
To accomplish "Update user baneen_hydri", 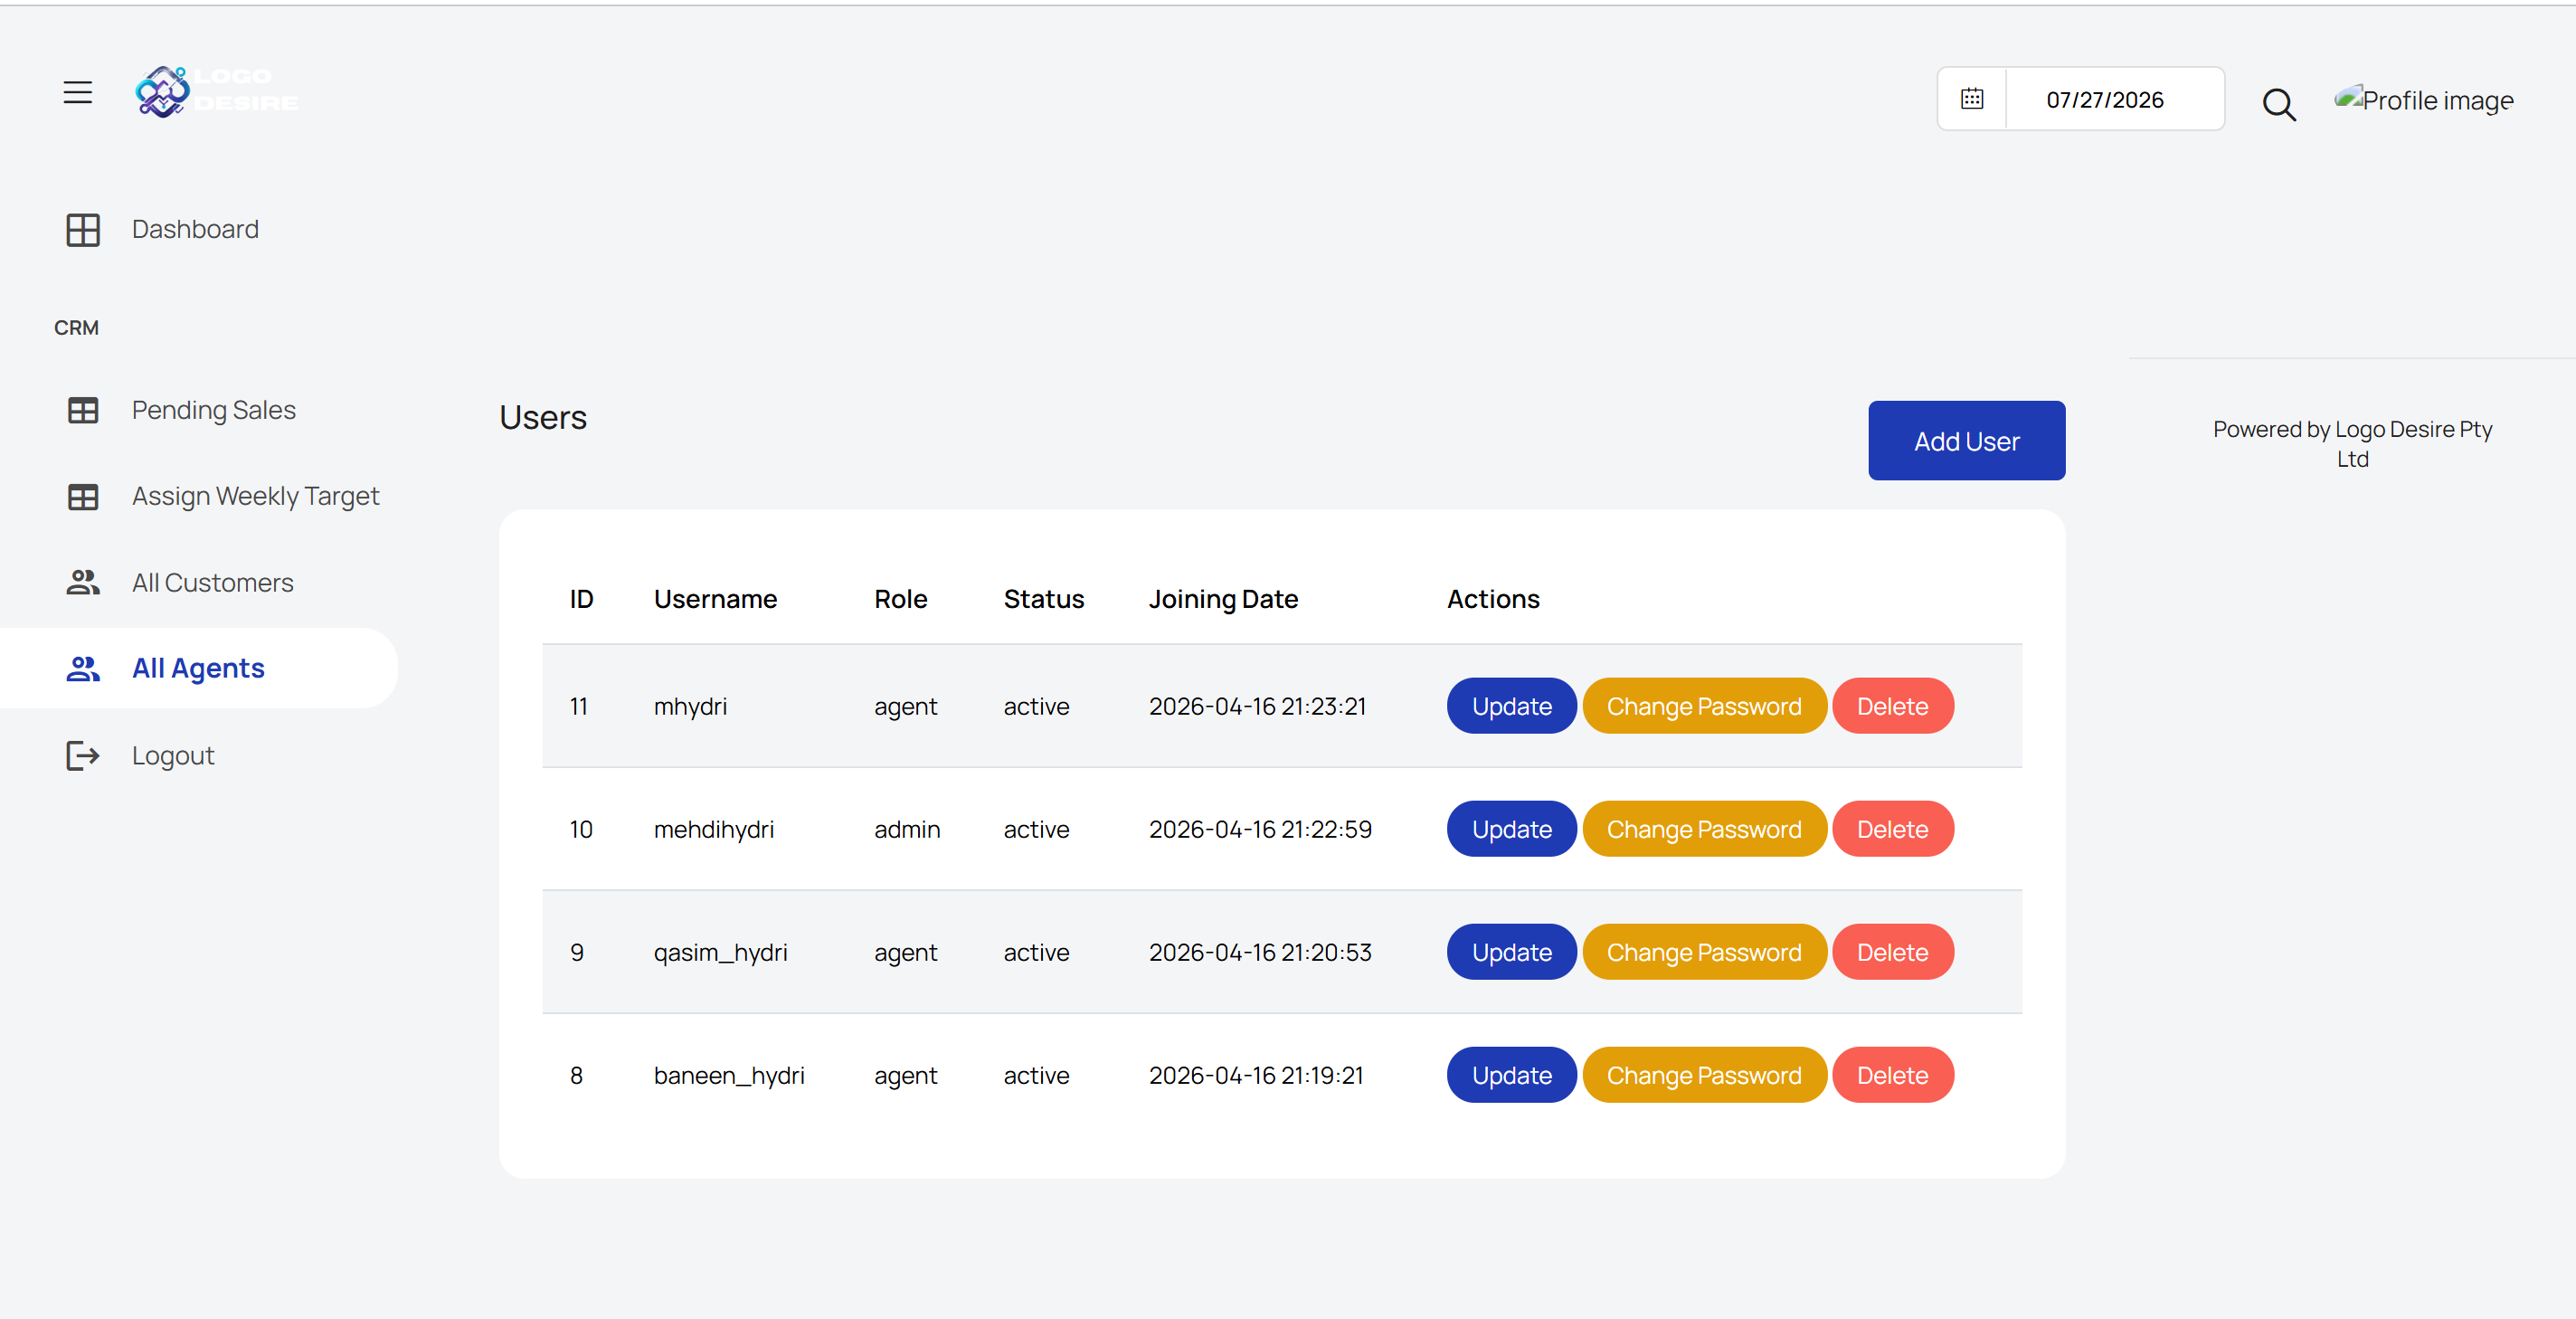I will coord(1511,1076).
